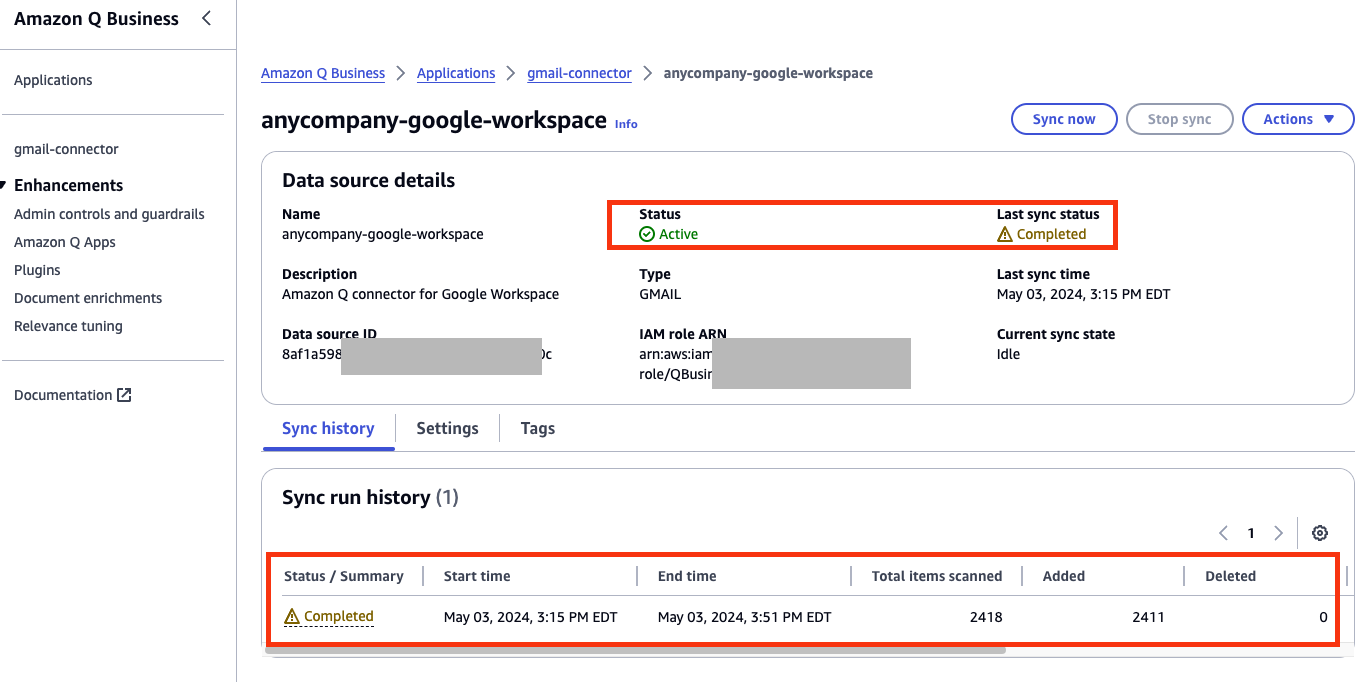Viewport: 1363px width, 682px height.
Task: Click the anycompany-google-workspace page title
Action: coord(434,120)
